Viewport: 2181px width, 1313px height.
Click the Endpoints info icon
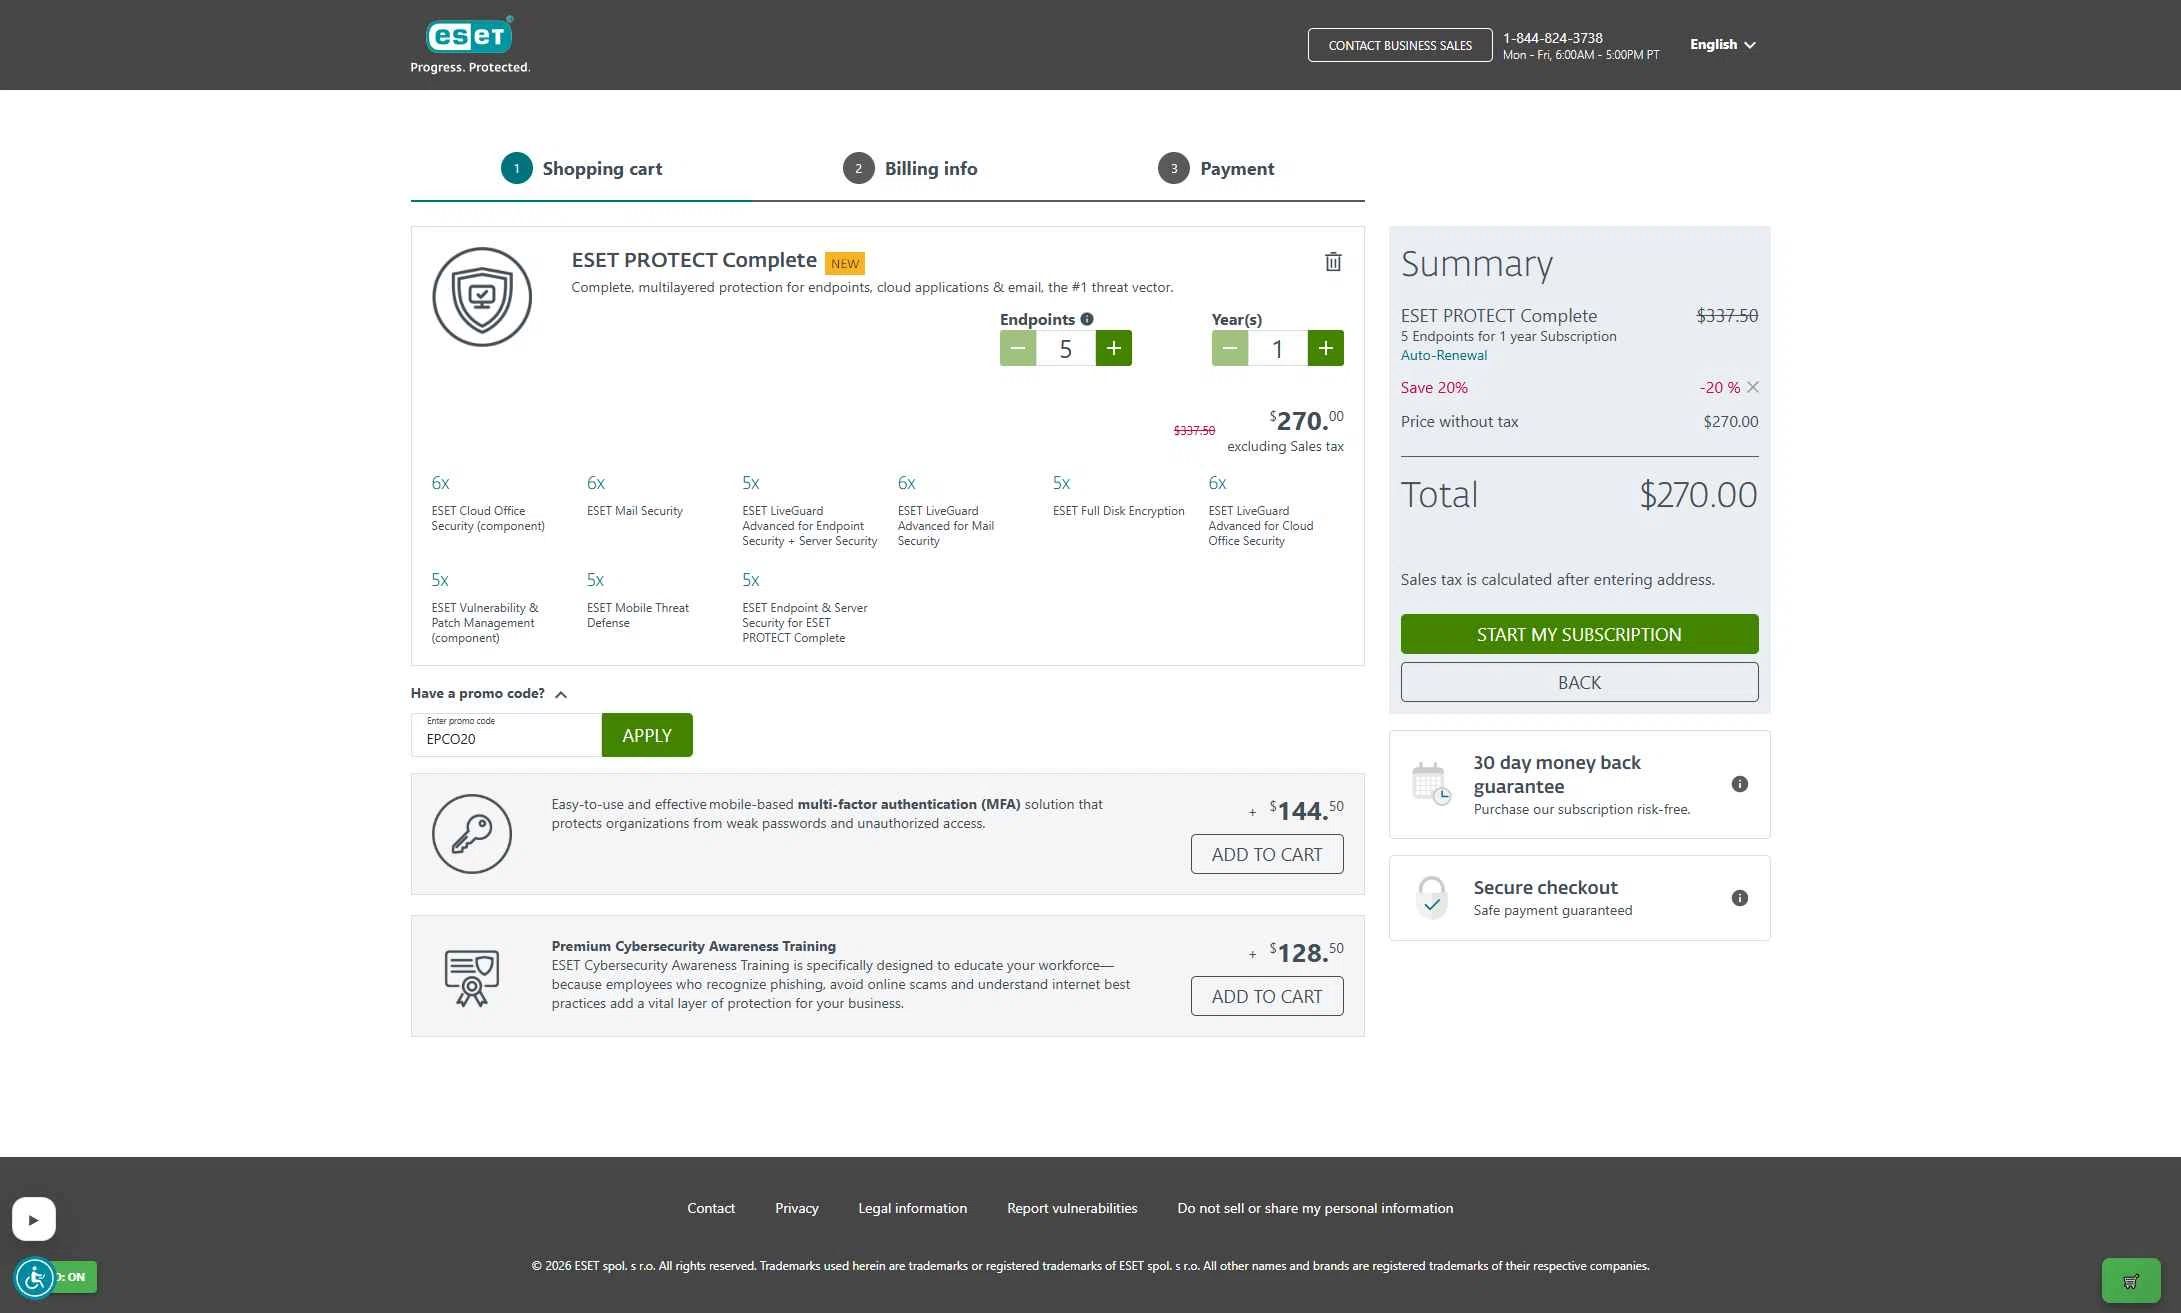(x=1087, y=319)
